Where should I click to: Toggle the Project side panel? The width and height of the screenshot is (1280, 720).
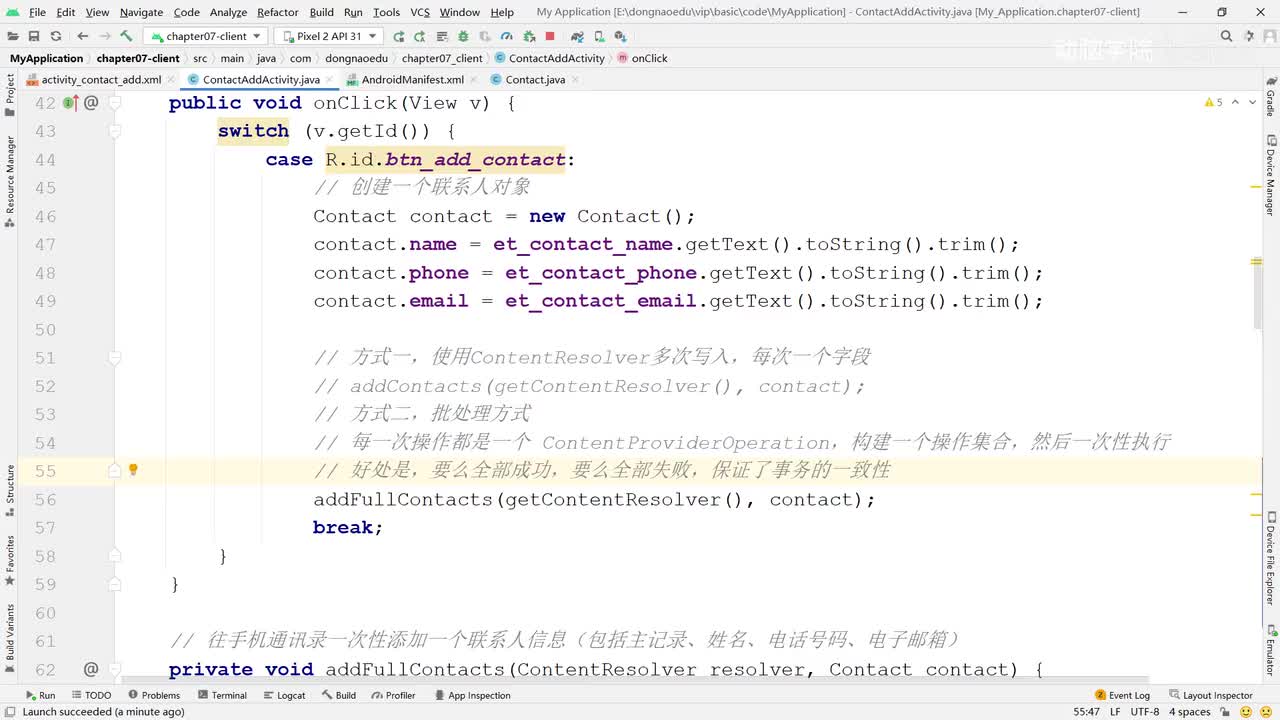(10, 96)
